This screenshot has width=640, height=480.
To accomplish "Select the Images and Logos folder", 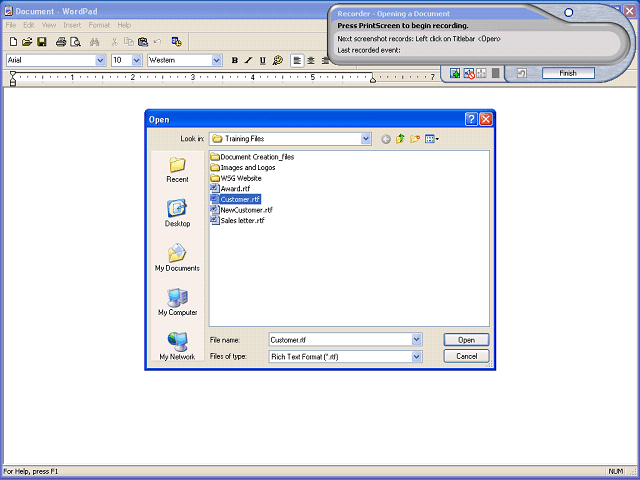I will pyautogui.click(x=243, y=167).
